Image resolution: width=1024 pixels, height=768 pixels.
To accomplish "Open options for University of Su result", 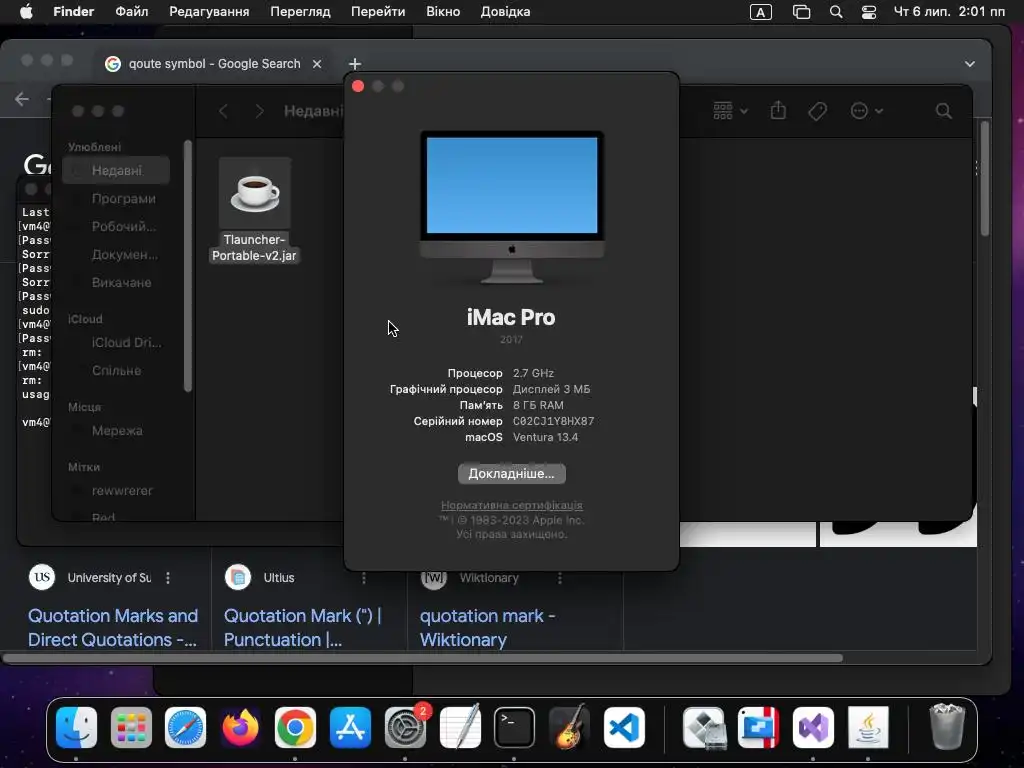I will (x=168, y=578).
